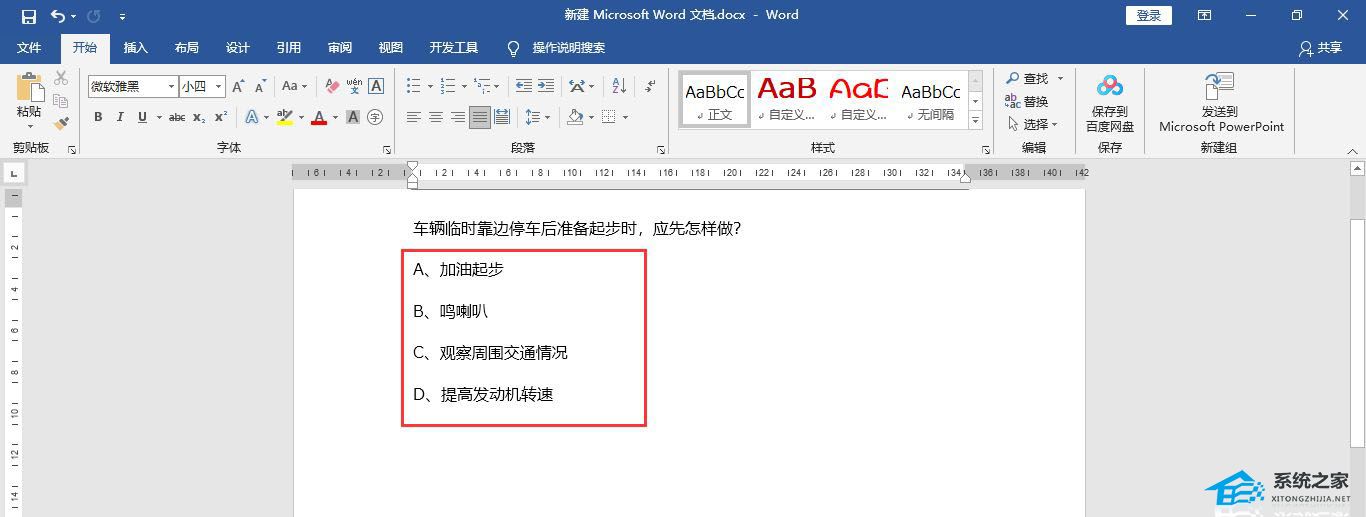Toggle character shading gray A
This screenshot has height=517, width=1366.
(x=353, y=117)
